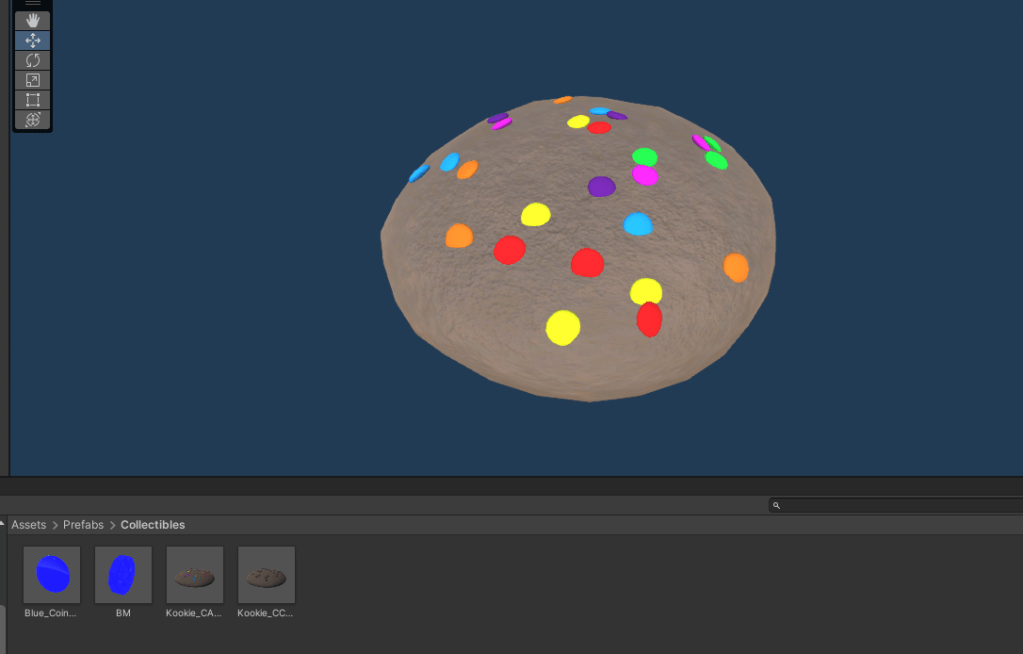Select the Kookie_CC chocolate chip prefab
Viewport: 1023px width, 654px height.
click(266, 574)
